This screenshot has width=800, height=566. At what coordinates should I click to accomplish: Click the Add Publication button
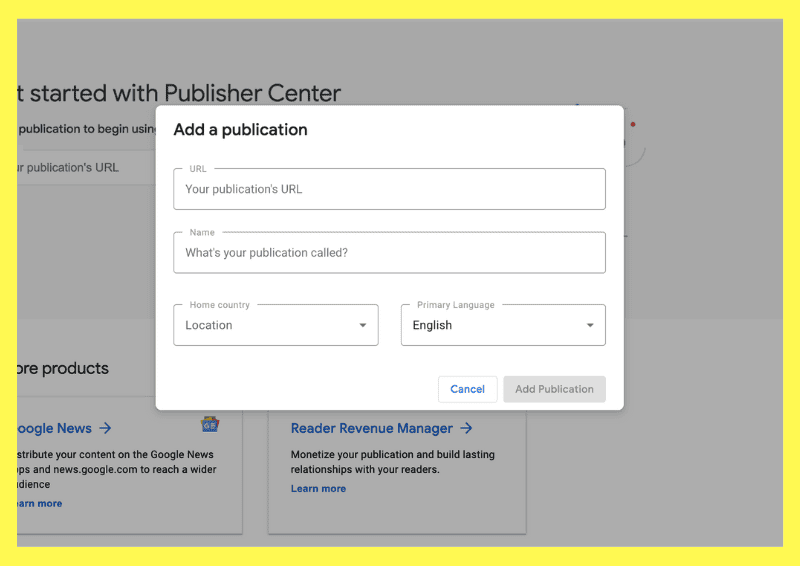pyautogui.click(x=554, y=389)
